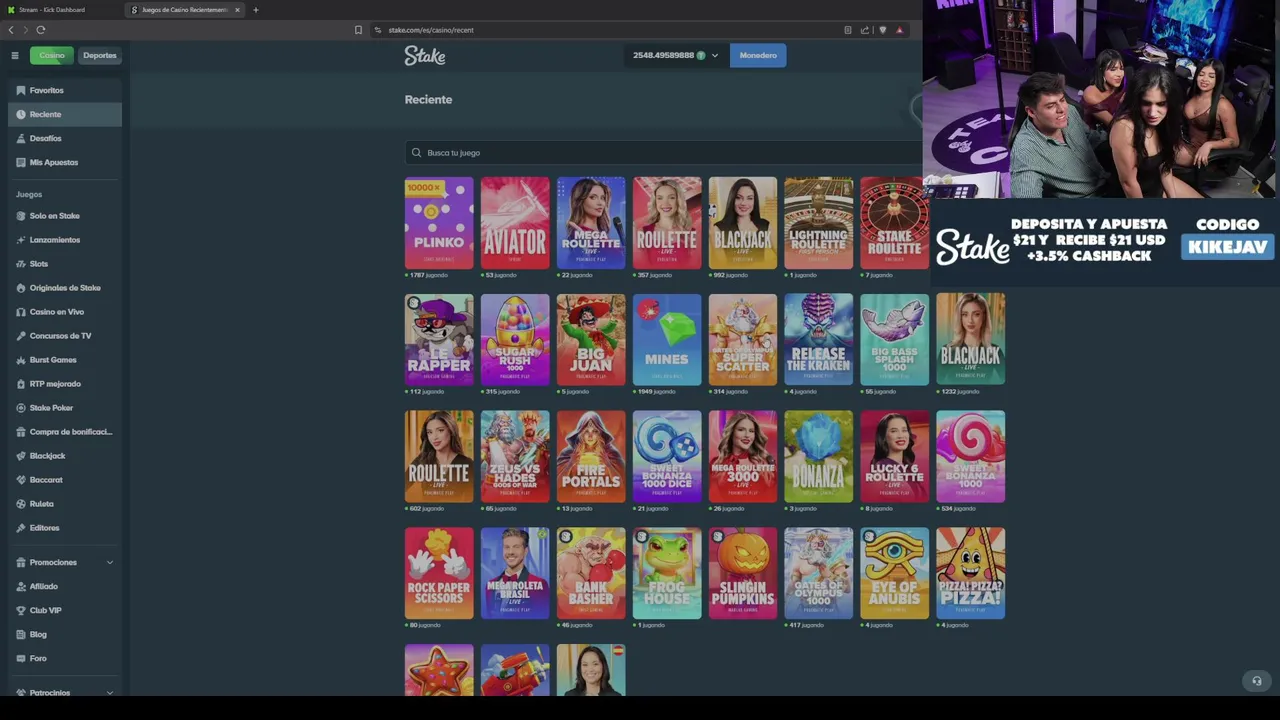Viewport: 1280px width, 720px height.
Task: Open Originales de Stake category
Action: point(65,288)
